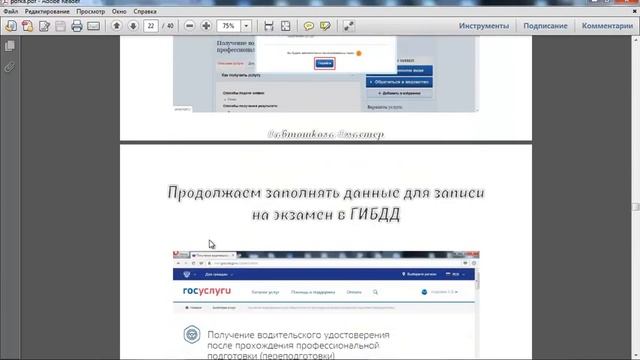Click the total page count '/ 40'
This screenshot has width=640, height=360.
(x=168, y=26)
